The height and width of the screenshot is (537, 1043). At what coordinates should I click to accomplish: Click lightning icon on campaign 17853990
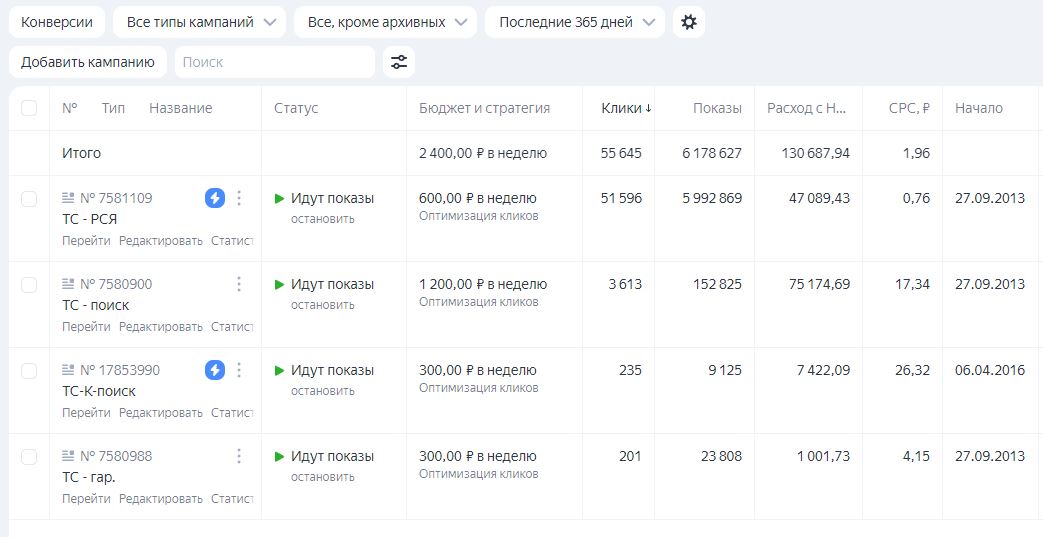(215, 370)
